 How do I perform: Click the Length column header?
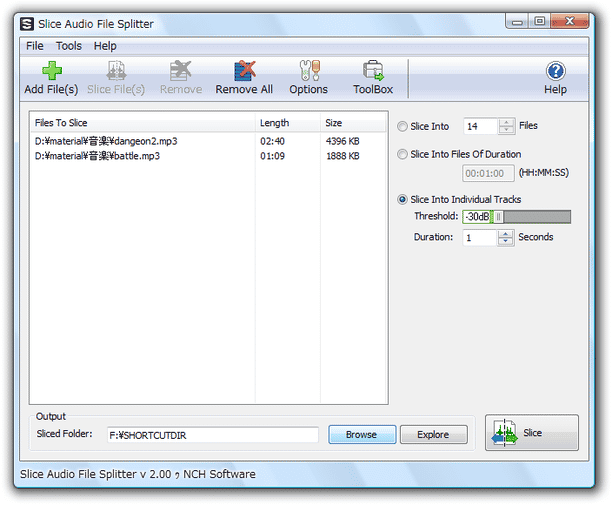pos(288,123)
